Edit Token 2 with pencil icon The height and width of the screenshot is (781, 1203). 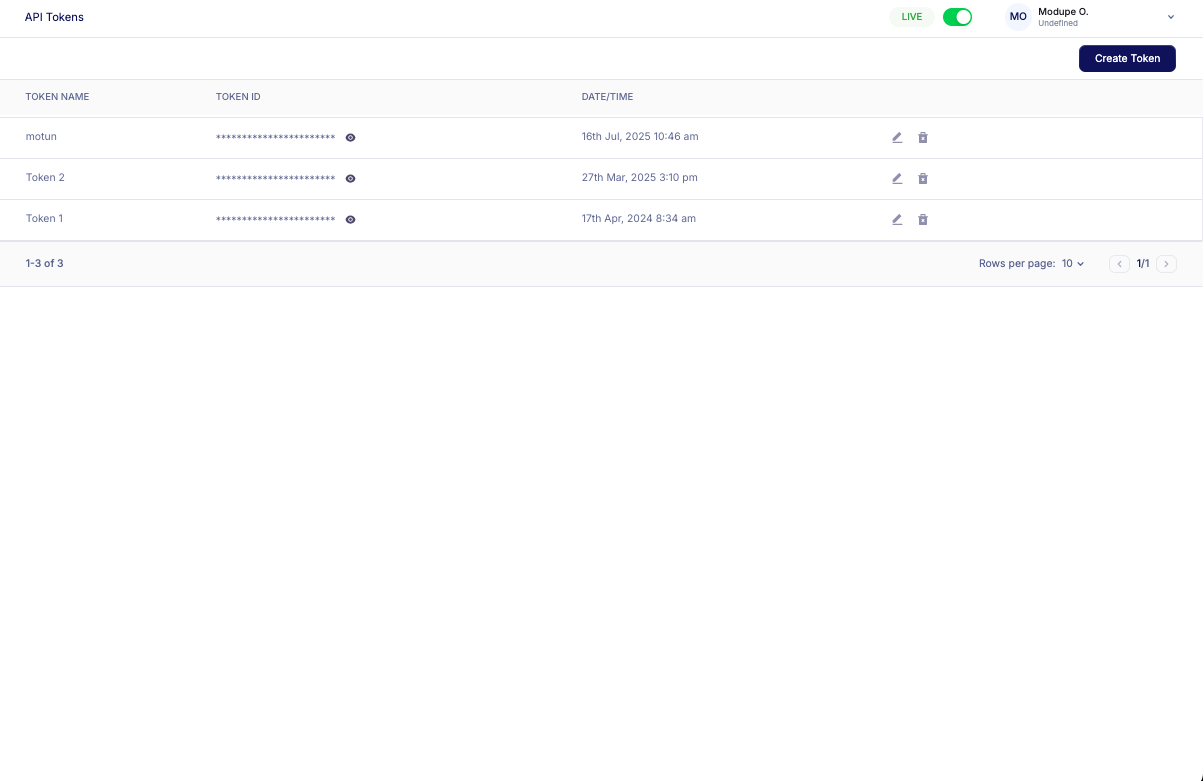click(897, 179)
